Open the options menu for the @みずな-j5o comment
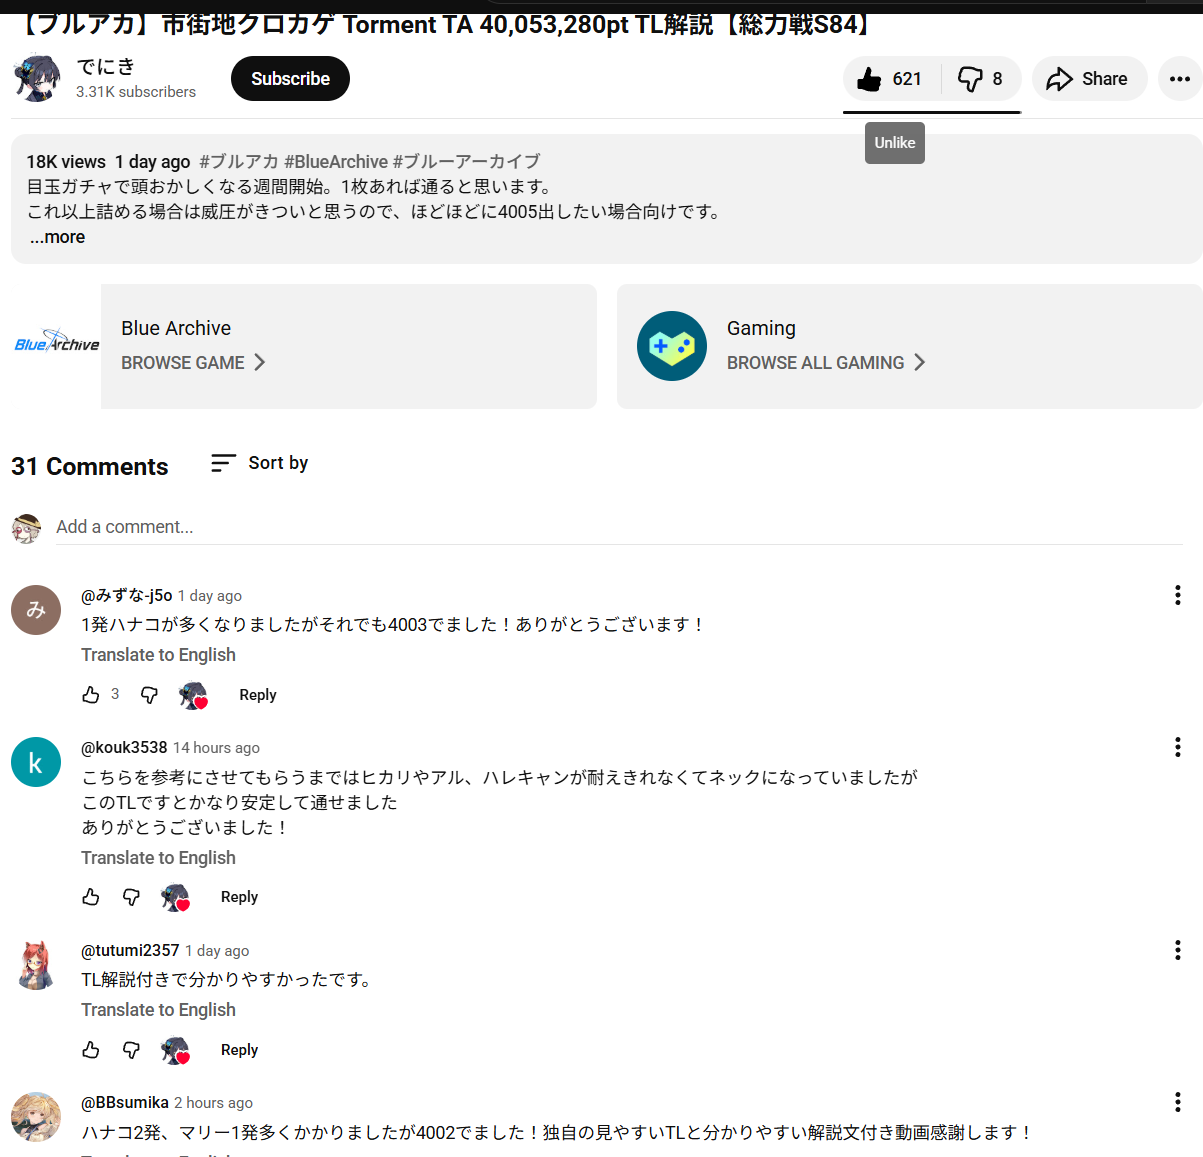The height and width of the screenshot is (1157, 1203). 1178,595
